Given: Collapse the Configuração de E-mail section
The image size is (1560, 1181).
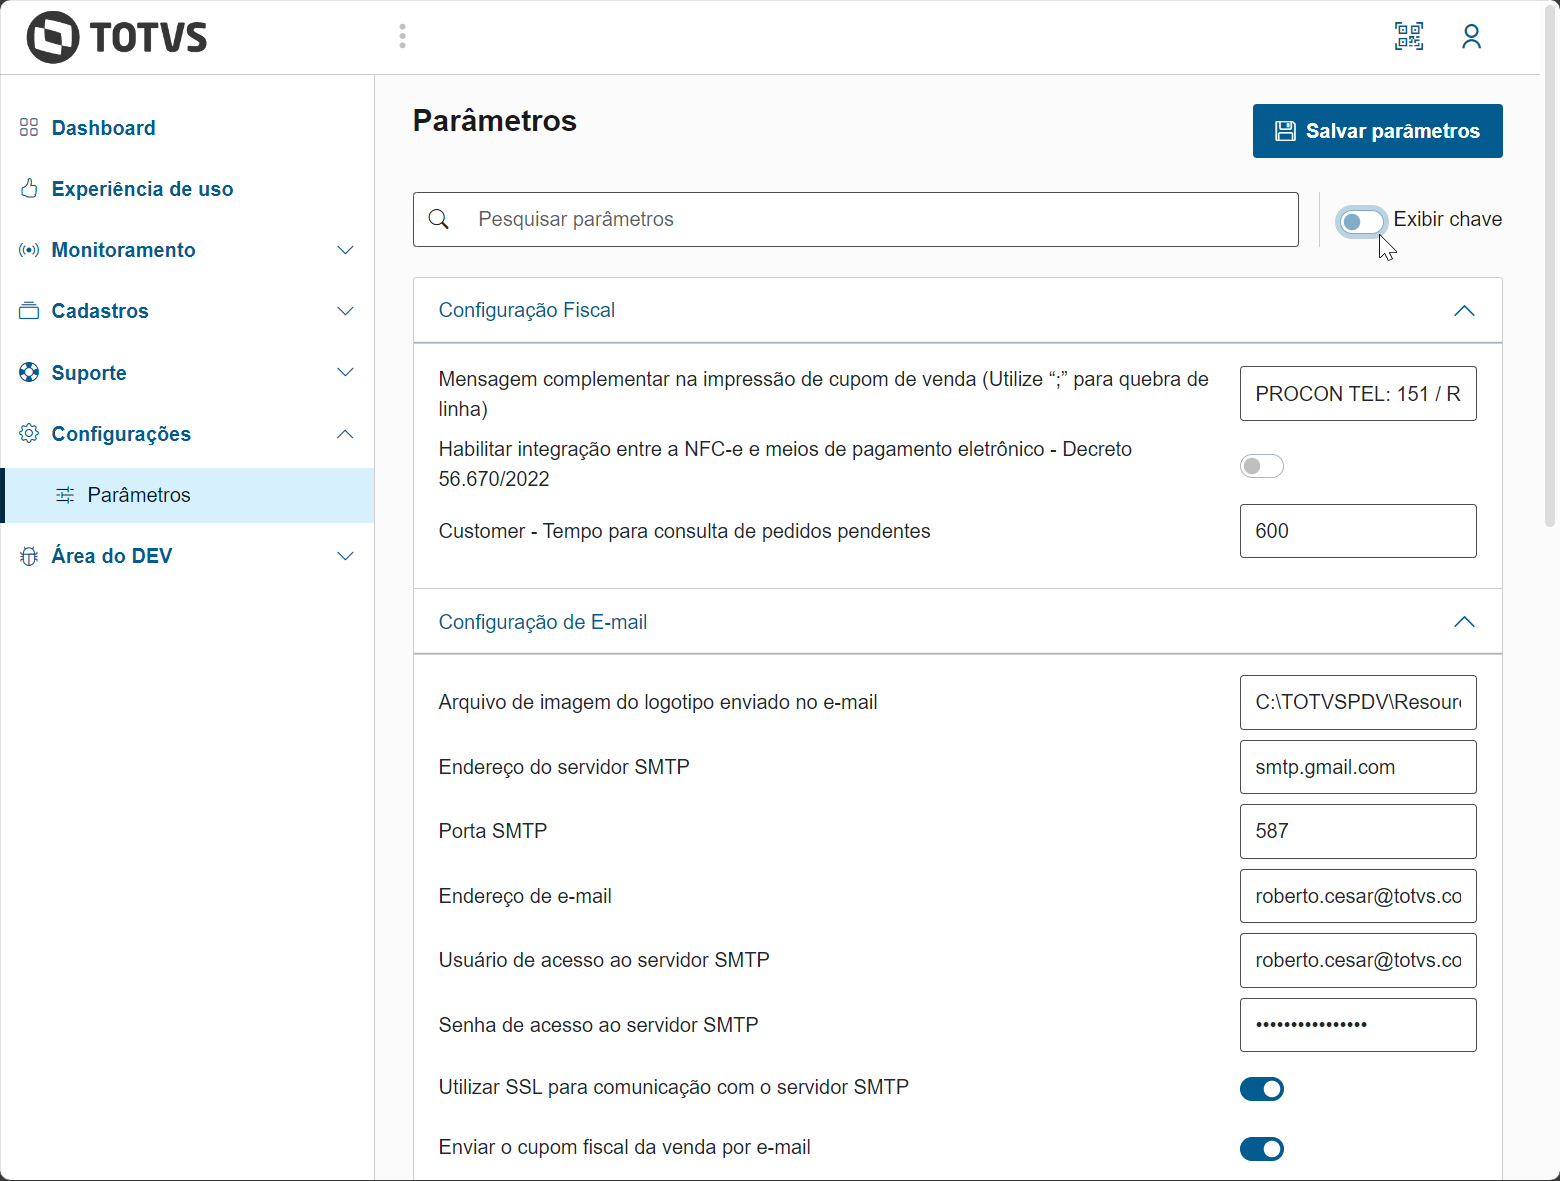Looking at the screenshot, I should pyautogui.click(x=1464, y=622).
